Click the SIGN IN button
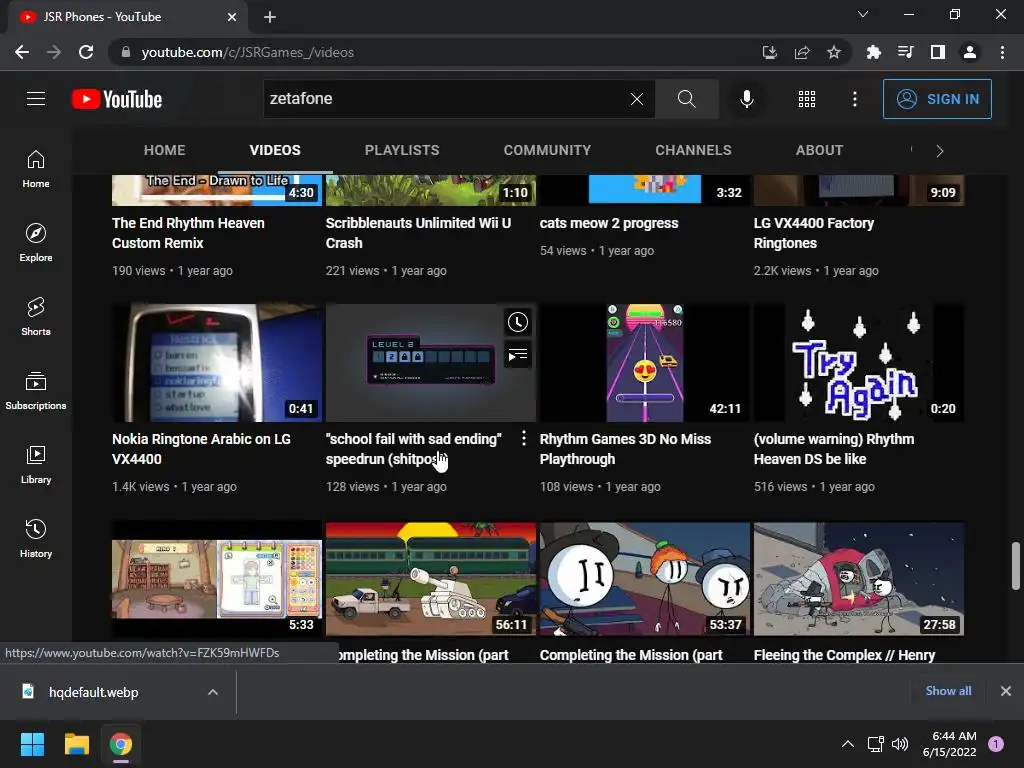 tap(937, 99)
